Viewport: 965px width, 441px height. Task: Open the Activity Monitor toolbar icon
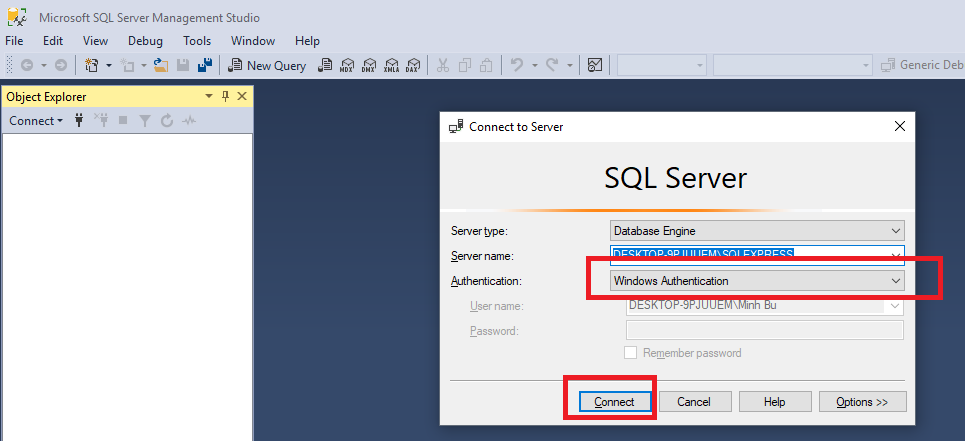tap(595, 65)
